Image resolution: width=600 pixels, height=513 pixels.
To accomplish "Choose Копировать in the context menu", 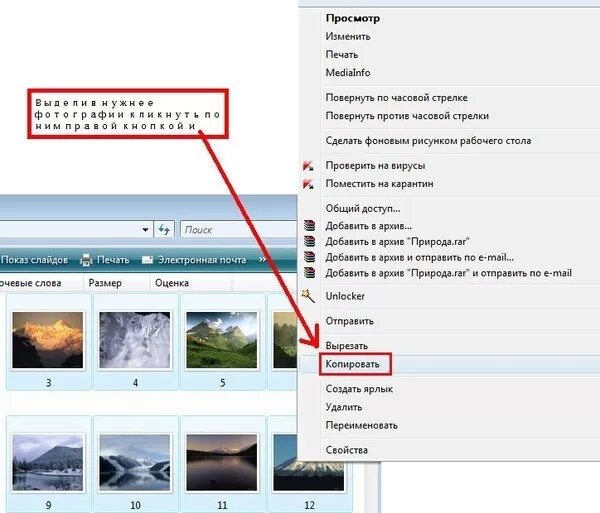I will click(x=352, y=364).
